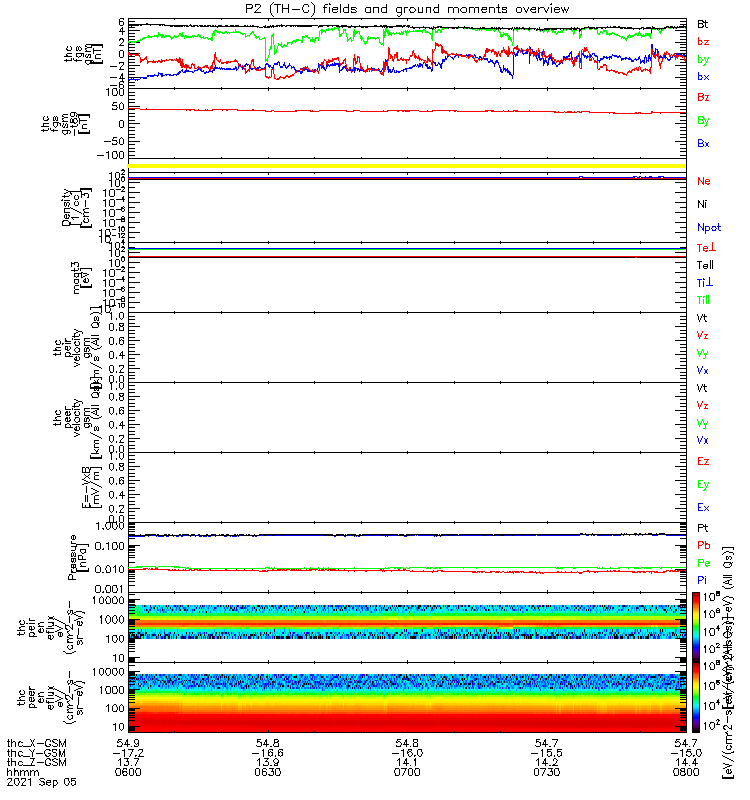Select the X-GSM position value '54.9'

[x=128, y=743]
